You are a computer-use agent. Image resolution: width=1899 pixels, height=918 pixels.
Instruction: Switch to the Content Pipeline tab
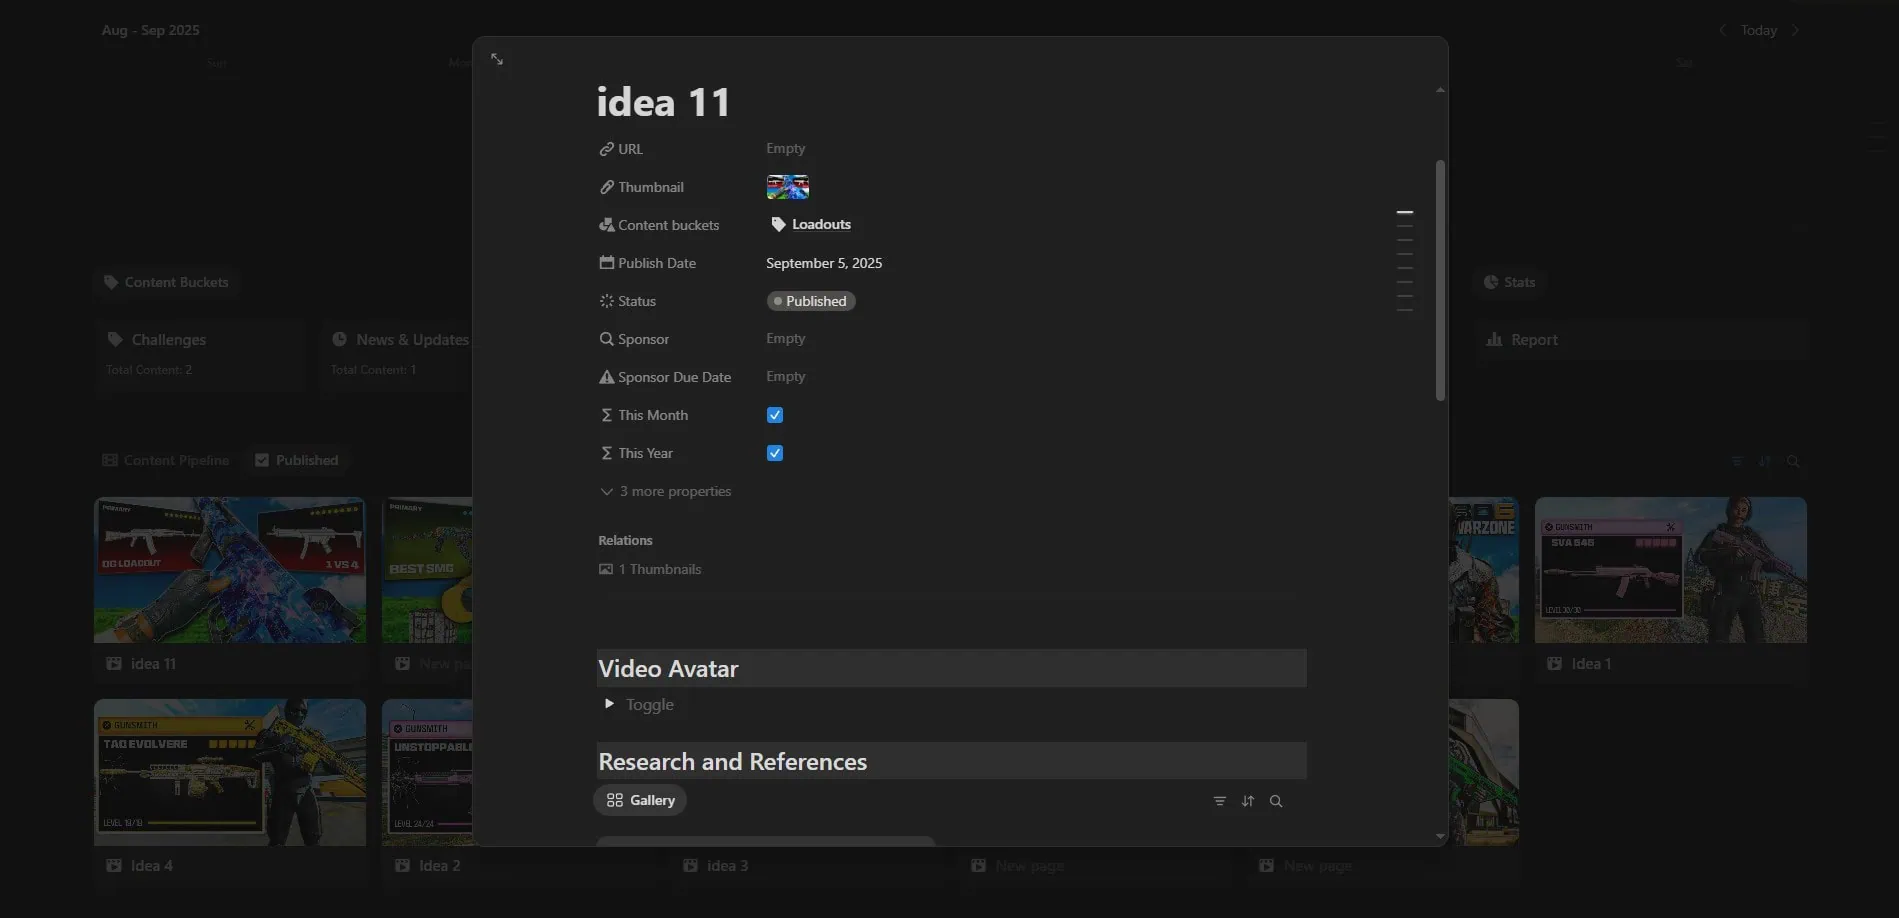pos(166,460)
